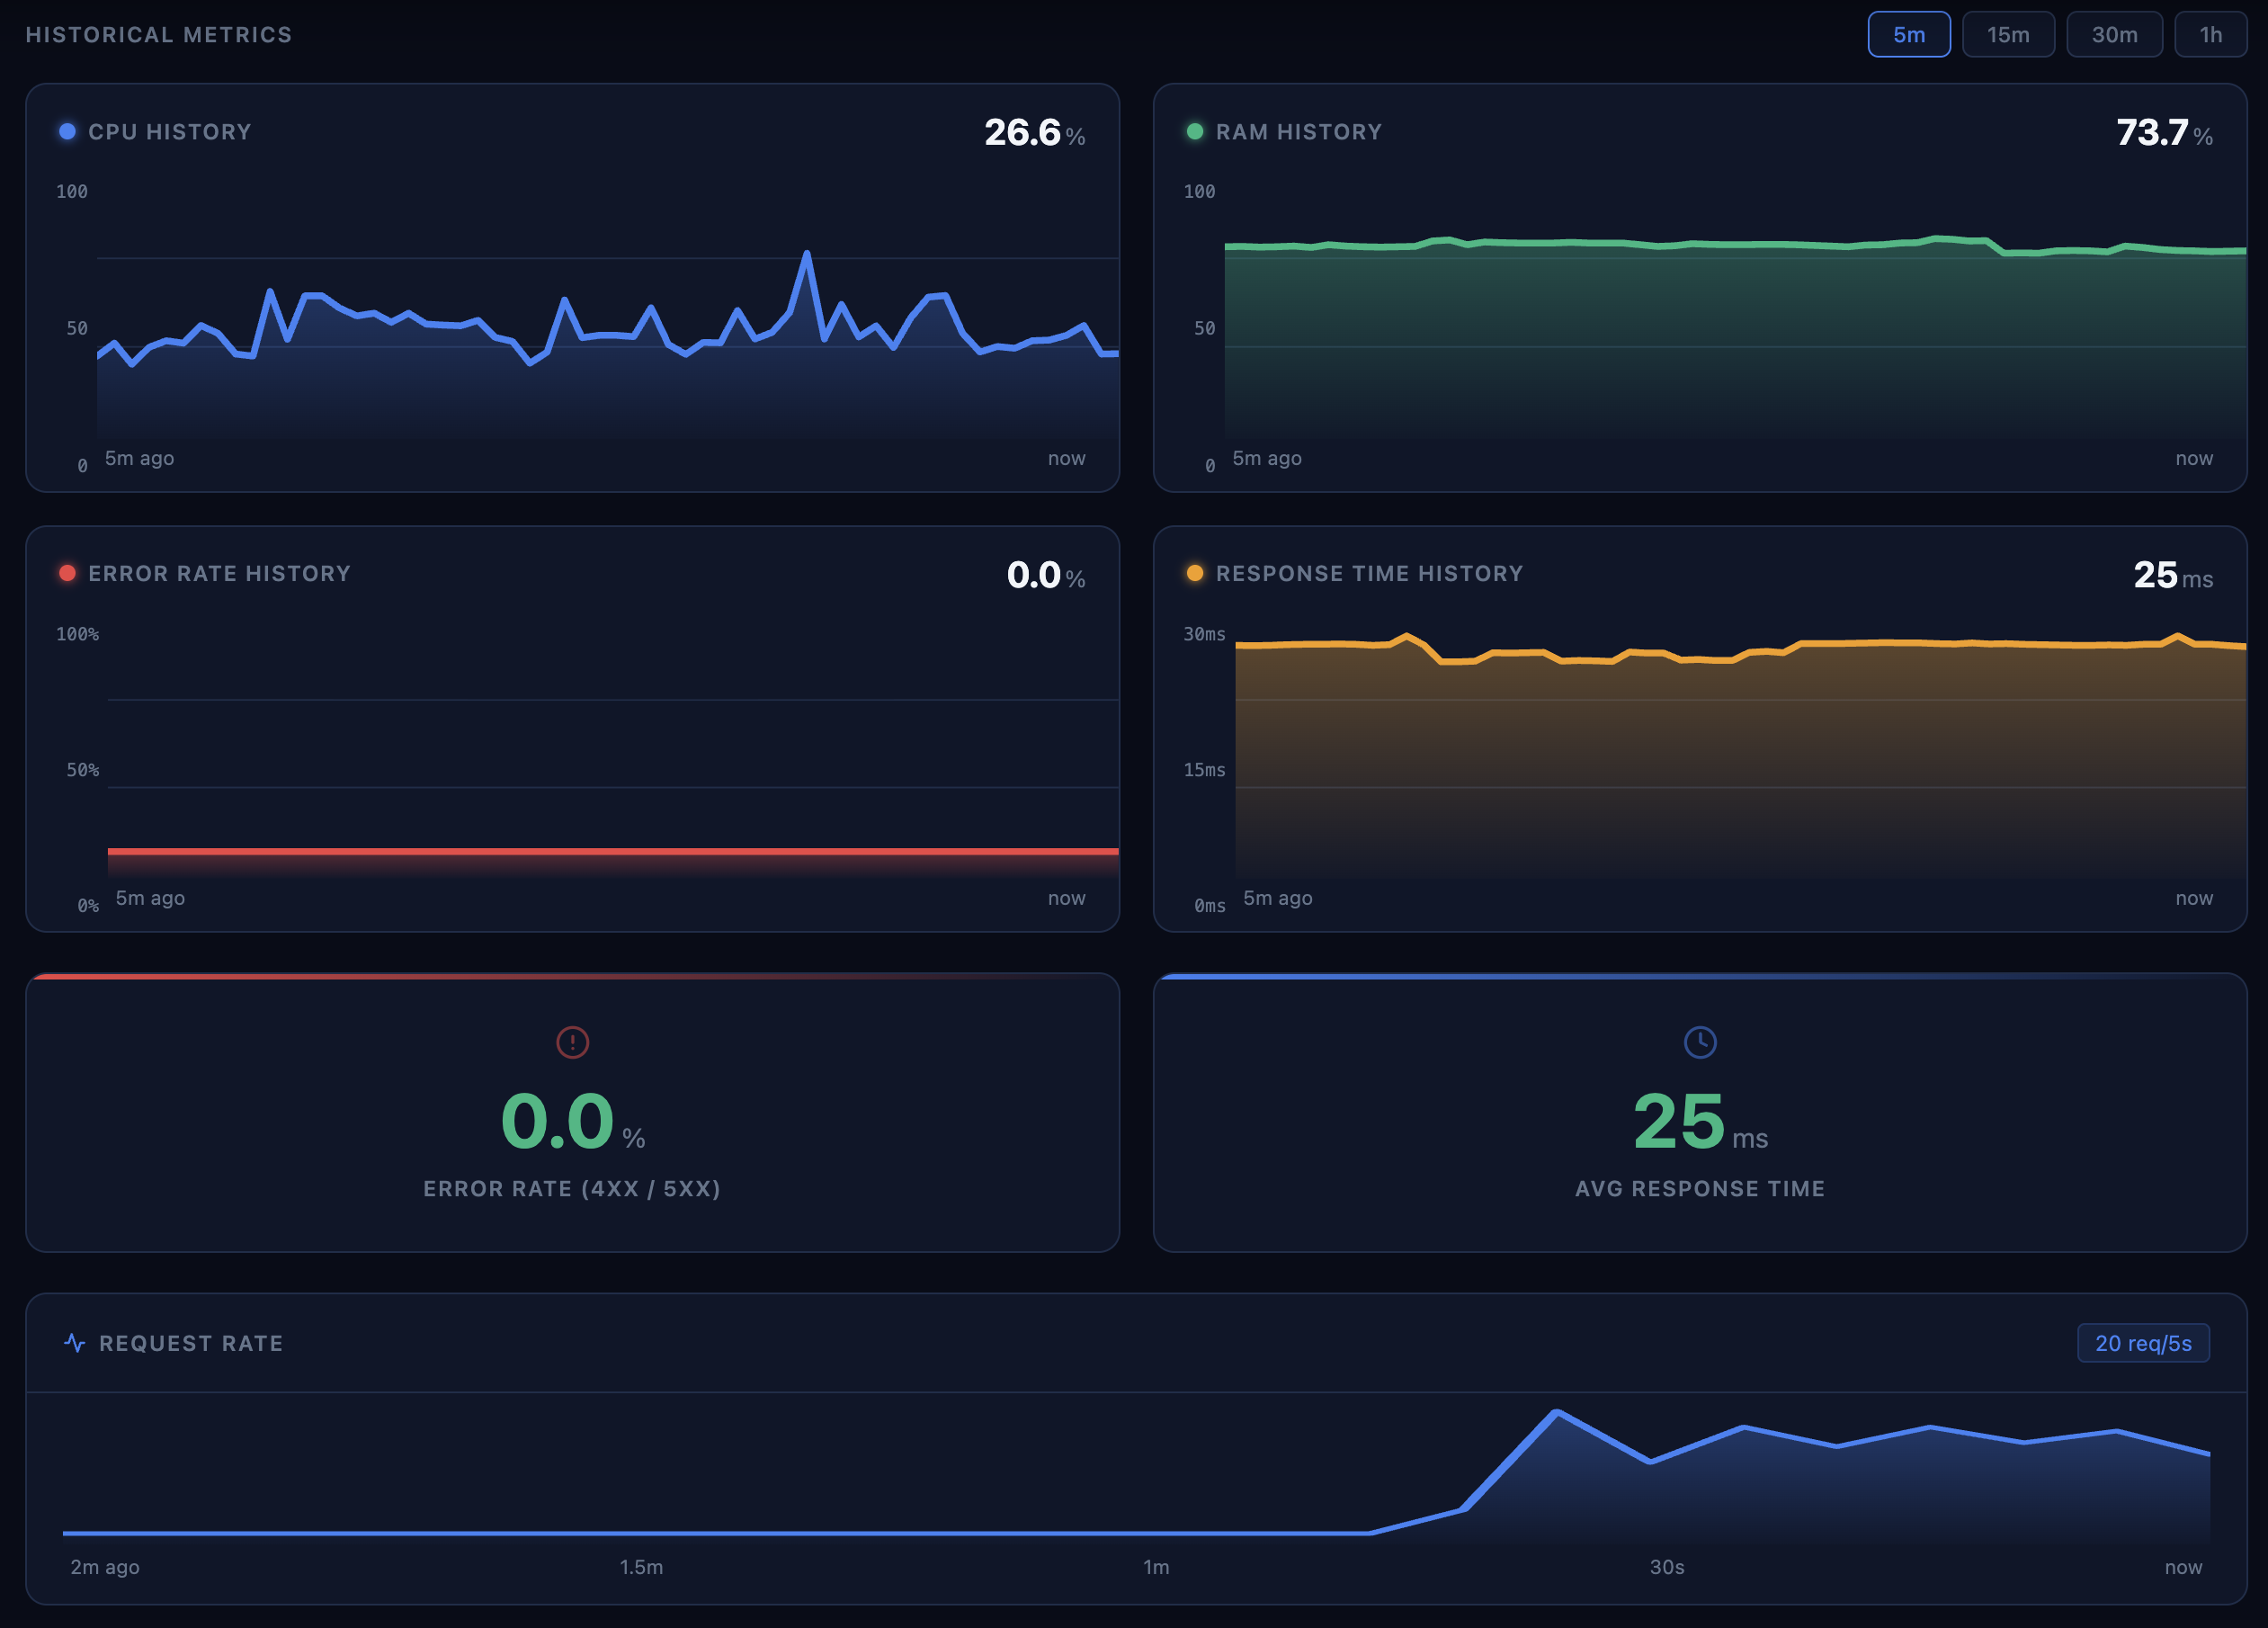Click the pulse icon beside Request Rate
Image resolution: width=2268 pixels, height=1628 pixels.
pos(74,1343)
